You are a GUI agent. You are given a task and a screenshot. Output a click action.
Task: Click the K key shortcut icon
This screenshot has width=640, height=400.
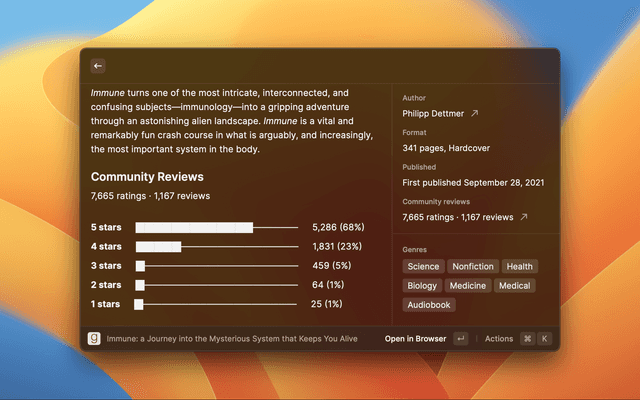click(544, 339)
